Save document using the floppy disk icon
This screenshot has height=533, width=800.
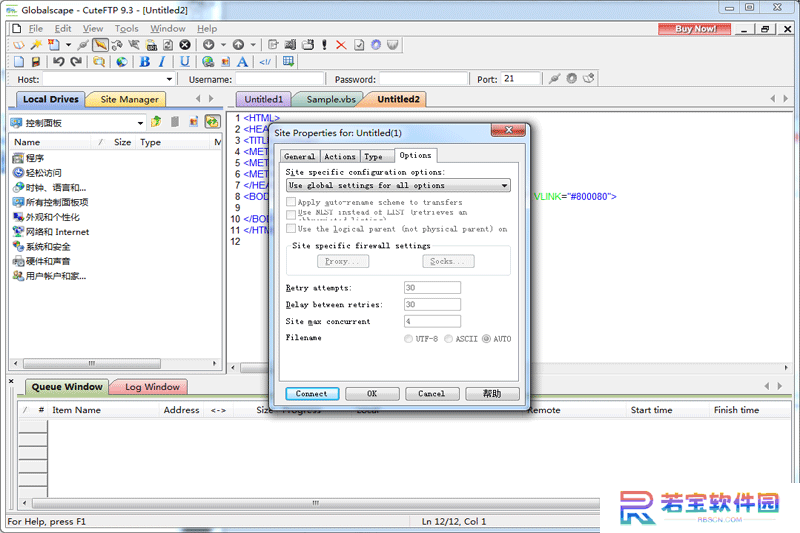36,62
